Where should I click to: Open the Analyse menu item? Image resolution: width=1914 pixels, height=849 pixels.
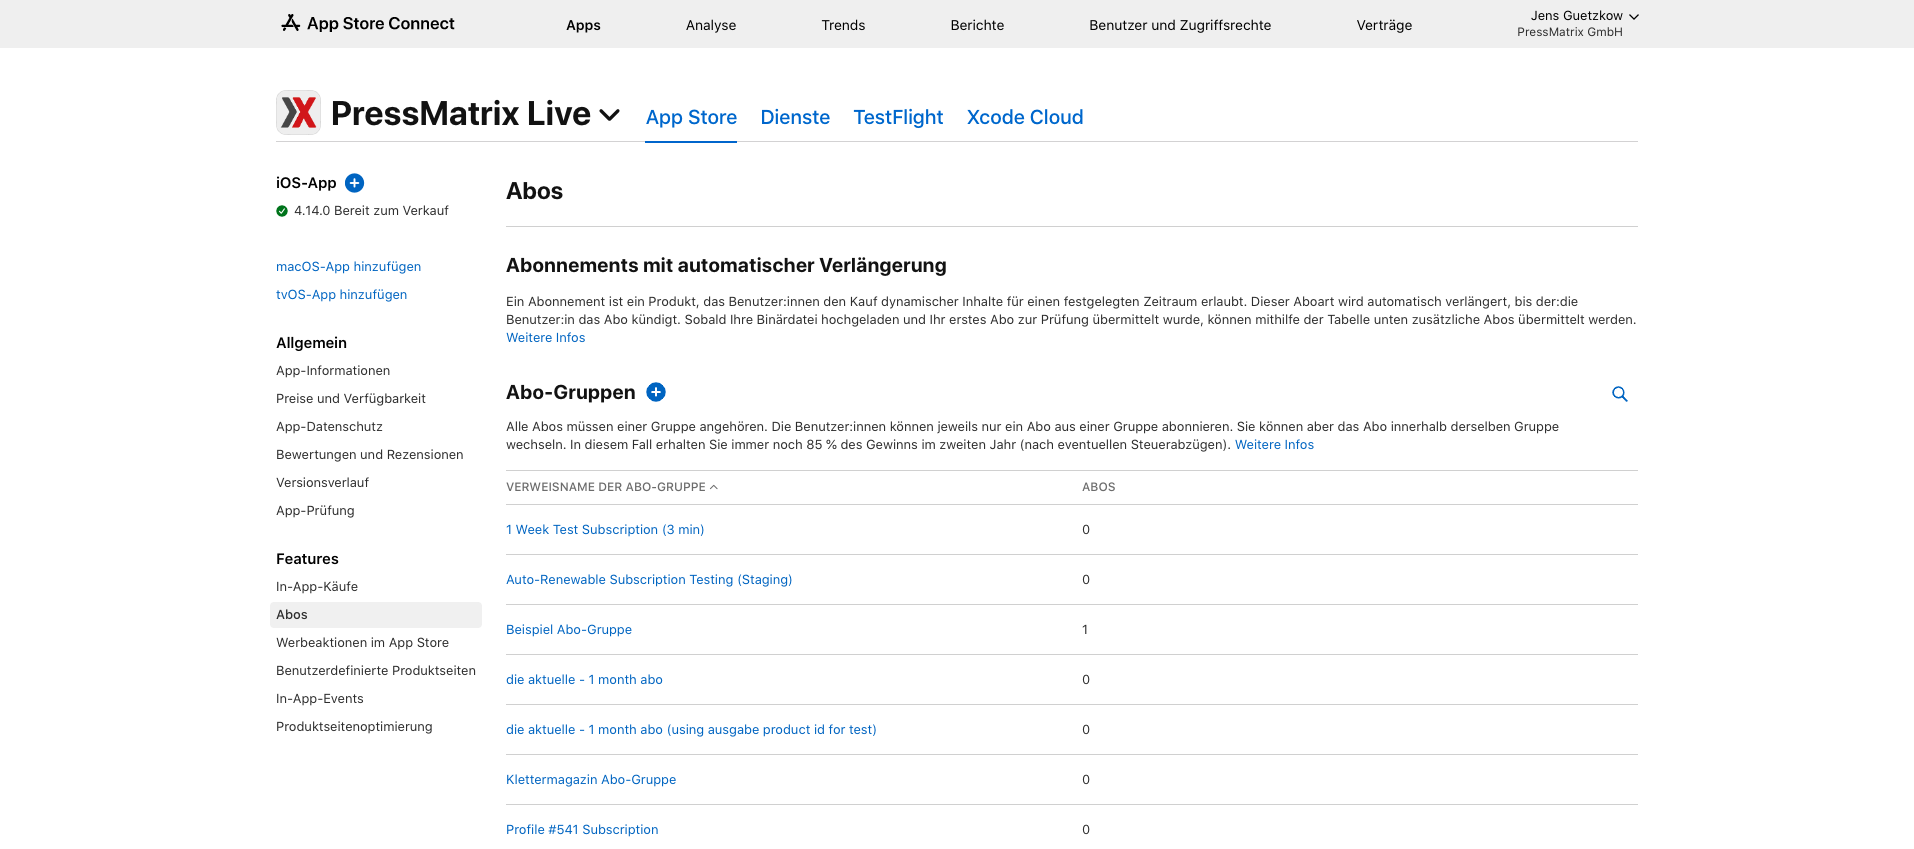[711, 25]
